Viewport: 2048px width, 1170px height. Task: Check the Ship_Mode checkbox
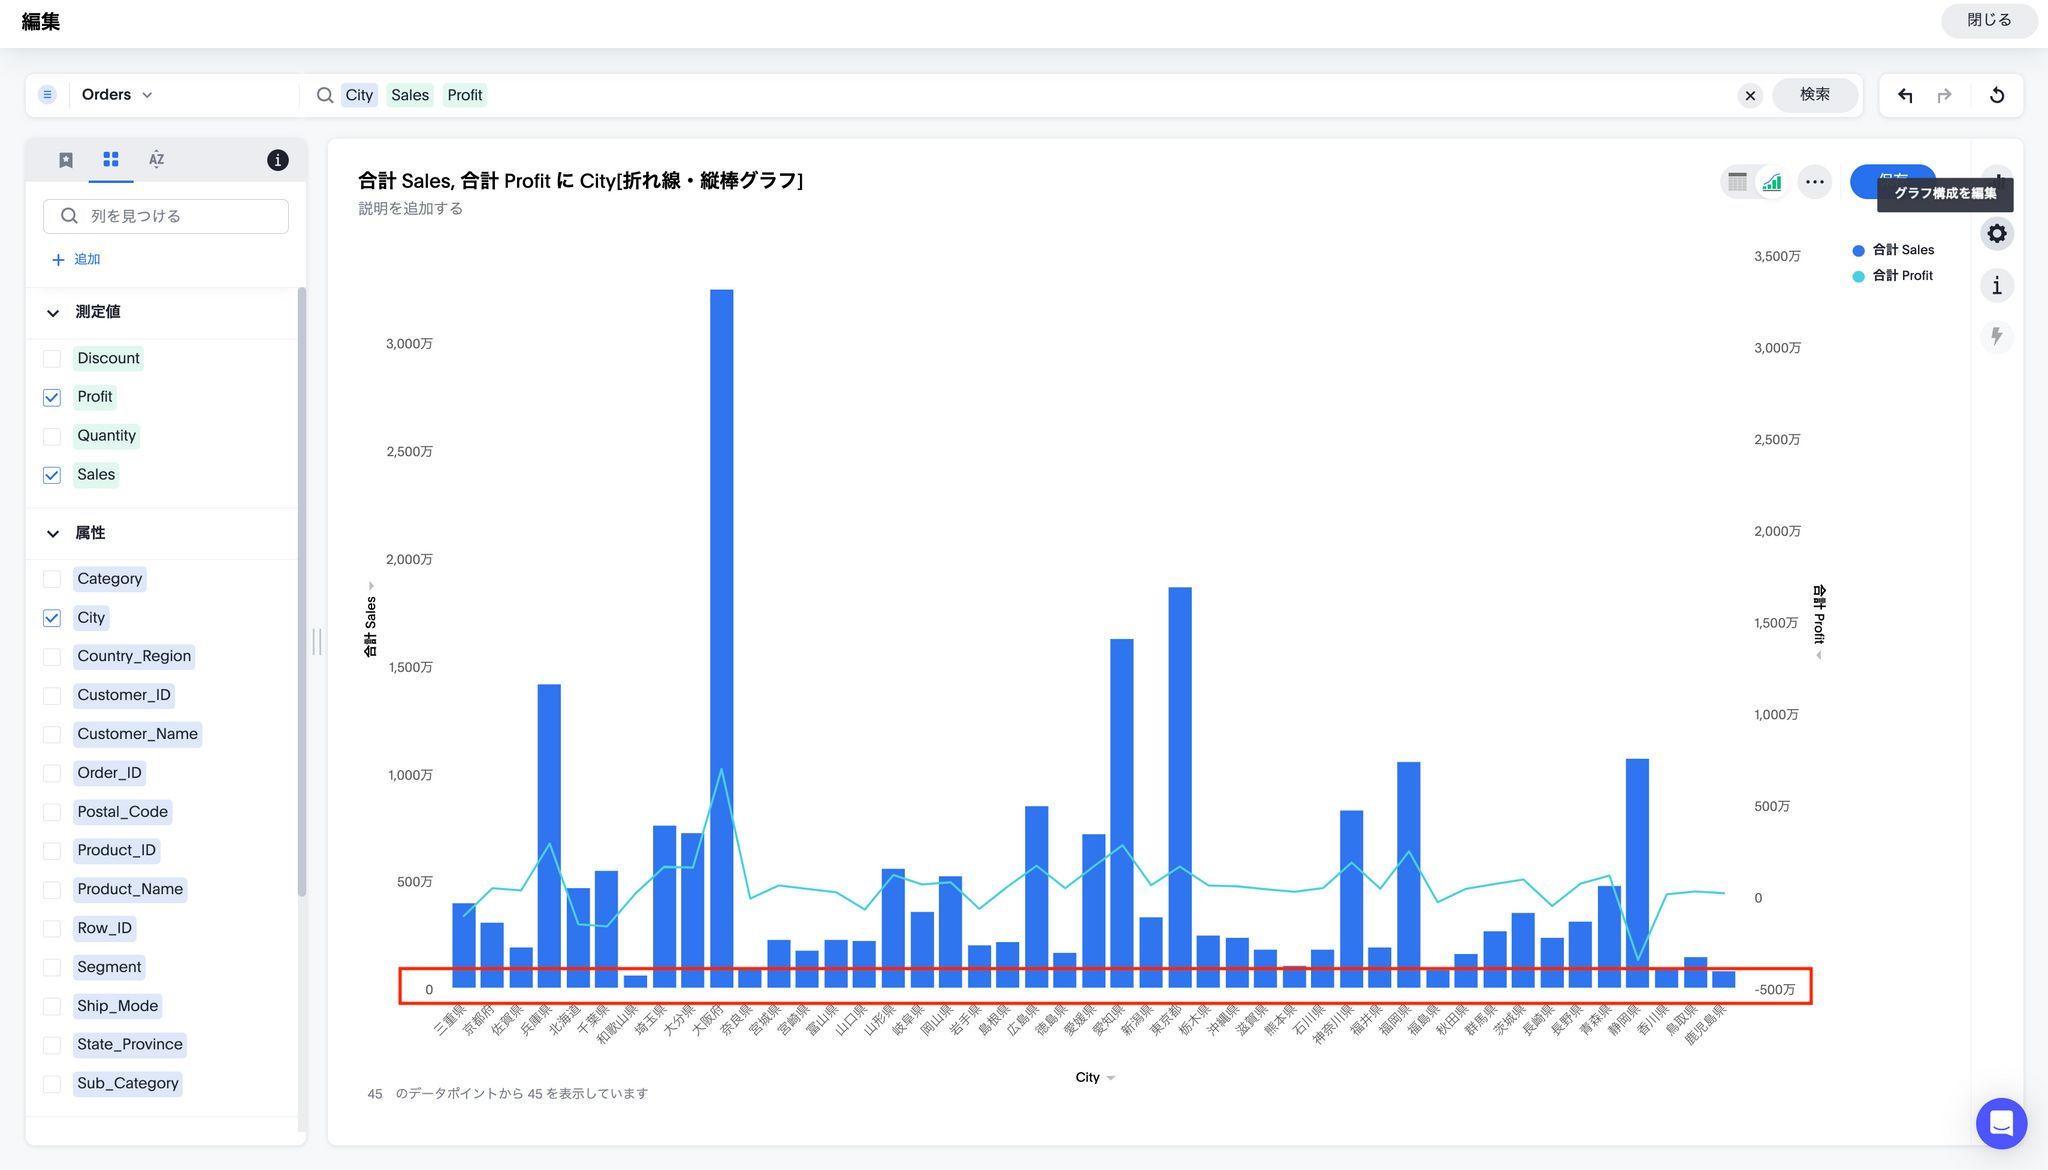coord(52,1007)
